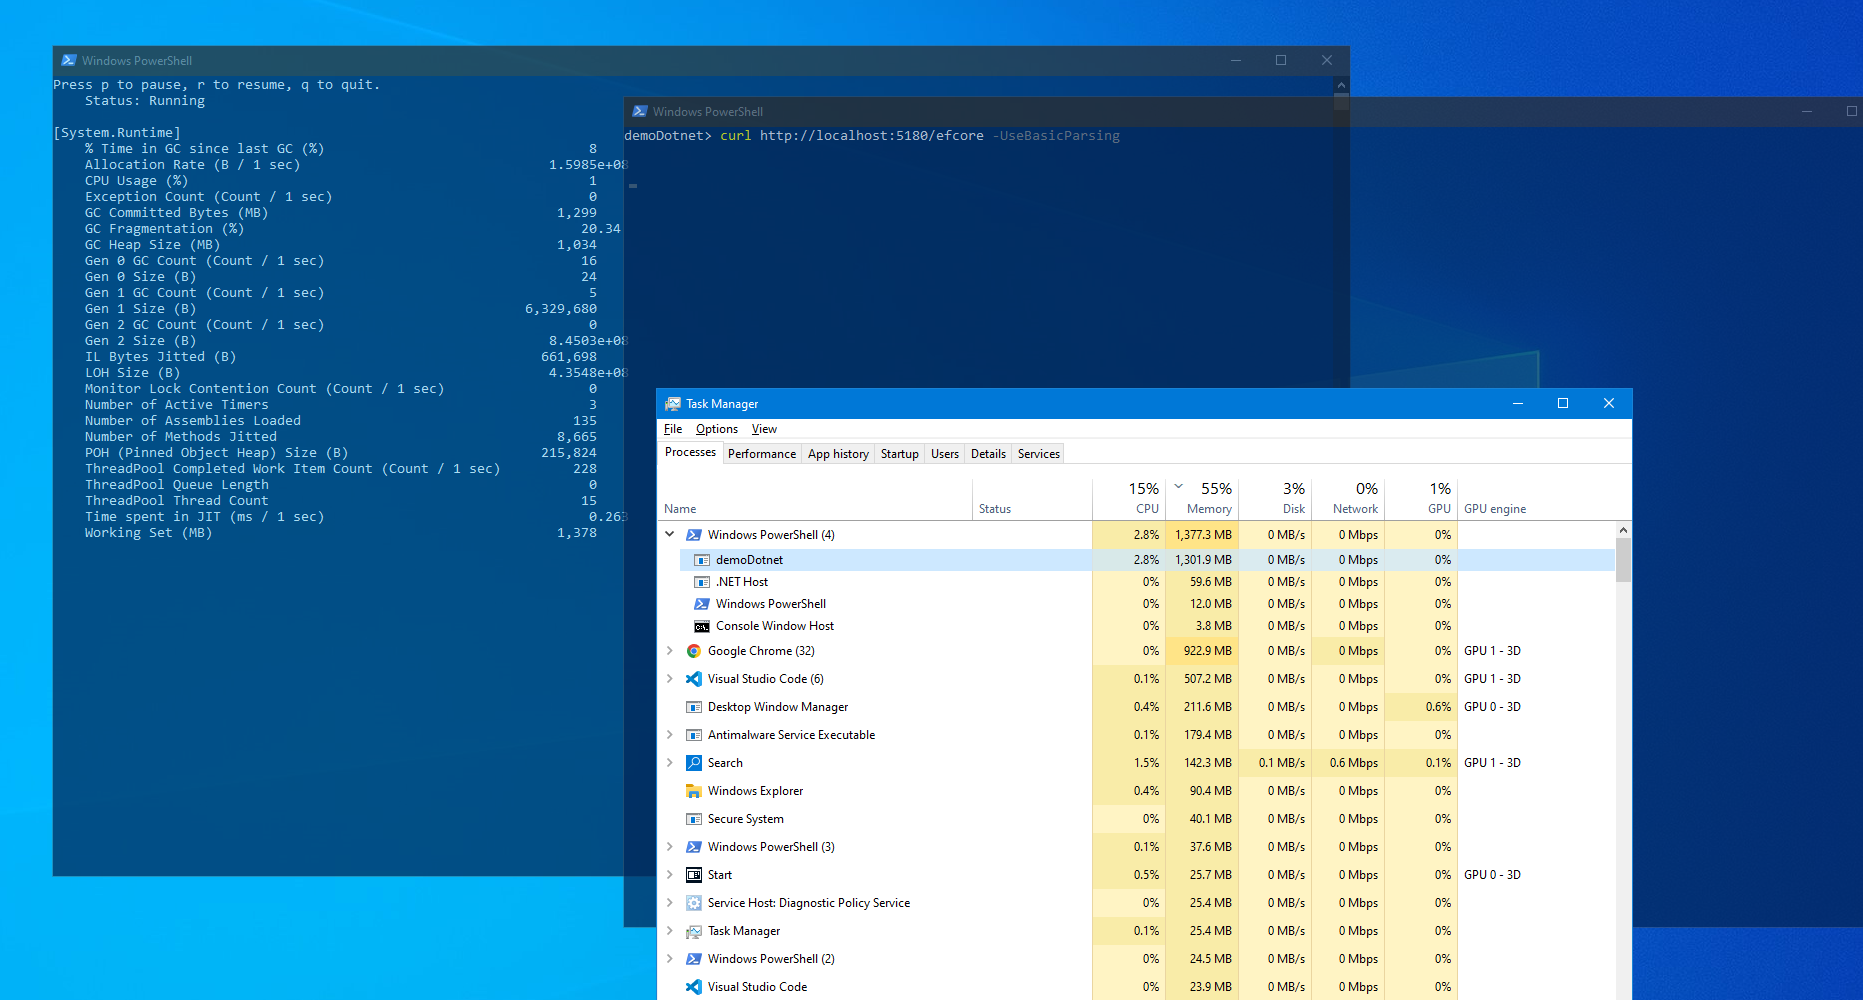Sort processes by the CPU column
Screen dimensions: 1863x1000
(x=1129, y=498)
